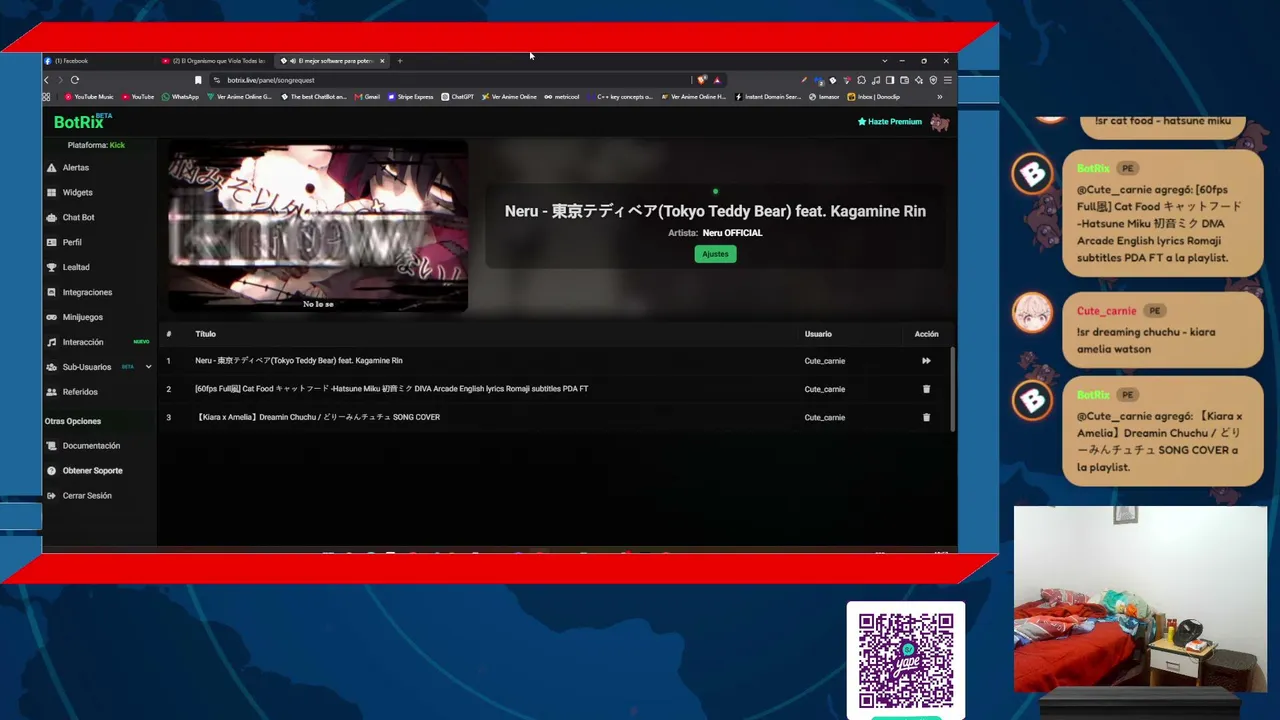Screen dimensions: 1280x720
Task: Show more bookmarks with the overflow chevron
Action: click(939, 97)
